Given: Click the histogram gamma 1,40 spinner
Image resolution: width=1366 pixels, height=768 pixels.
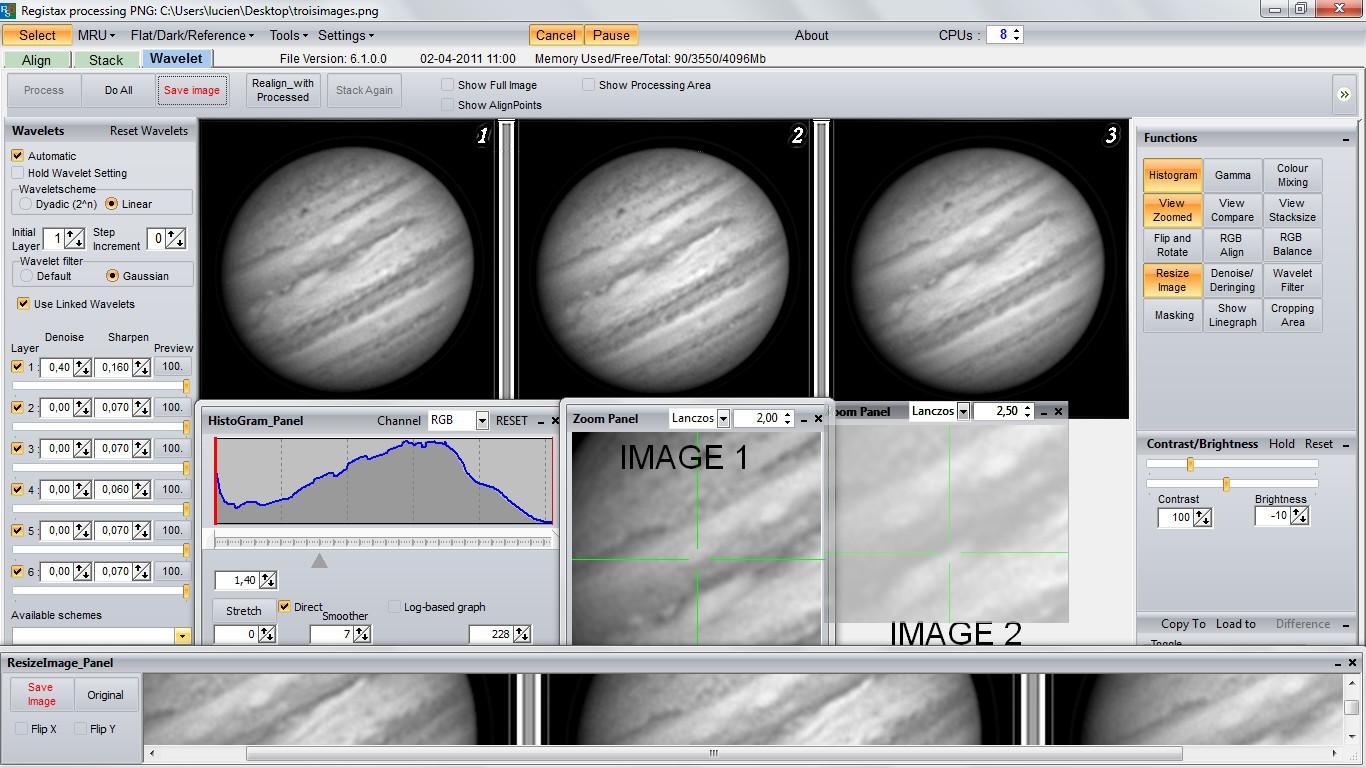Looking at the screenshot, I should point(267,580).
